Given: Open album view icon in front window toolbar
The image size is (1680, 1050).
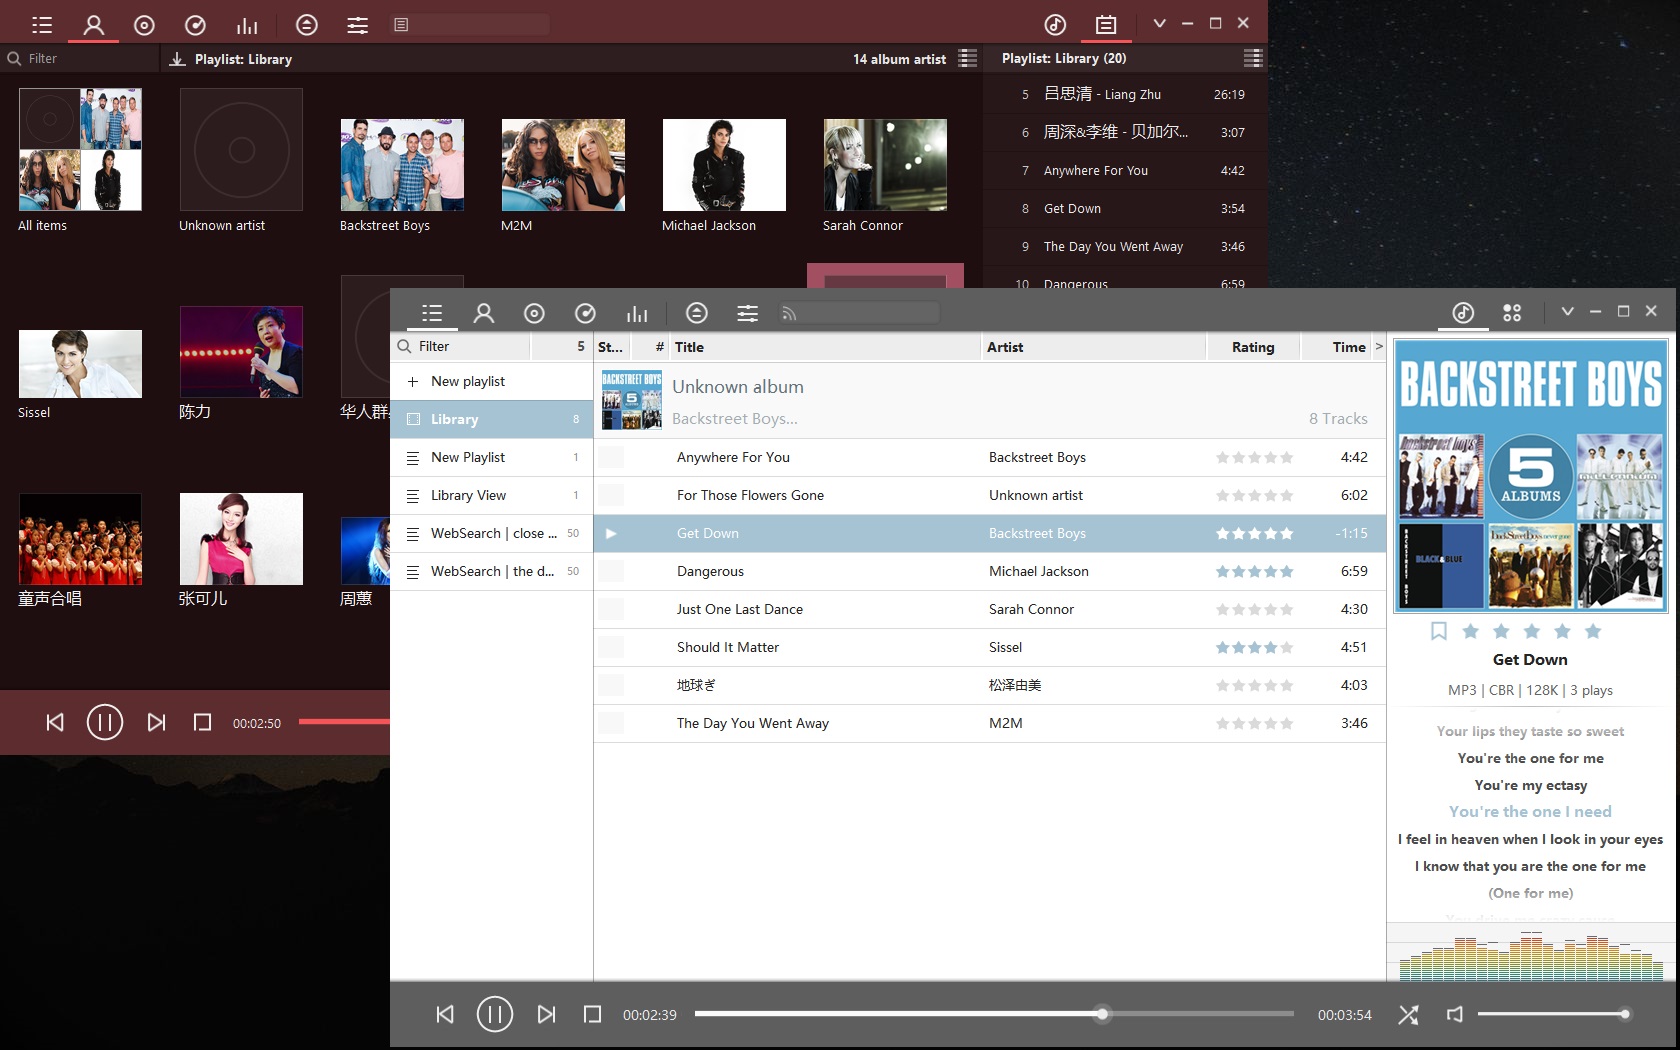Looking at the screenshot, I should coord(535,313).
